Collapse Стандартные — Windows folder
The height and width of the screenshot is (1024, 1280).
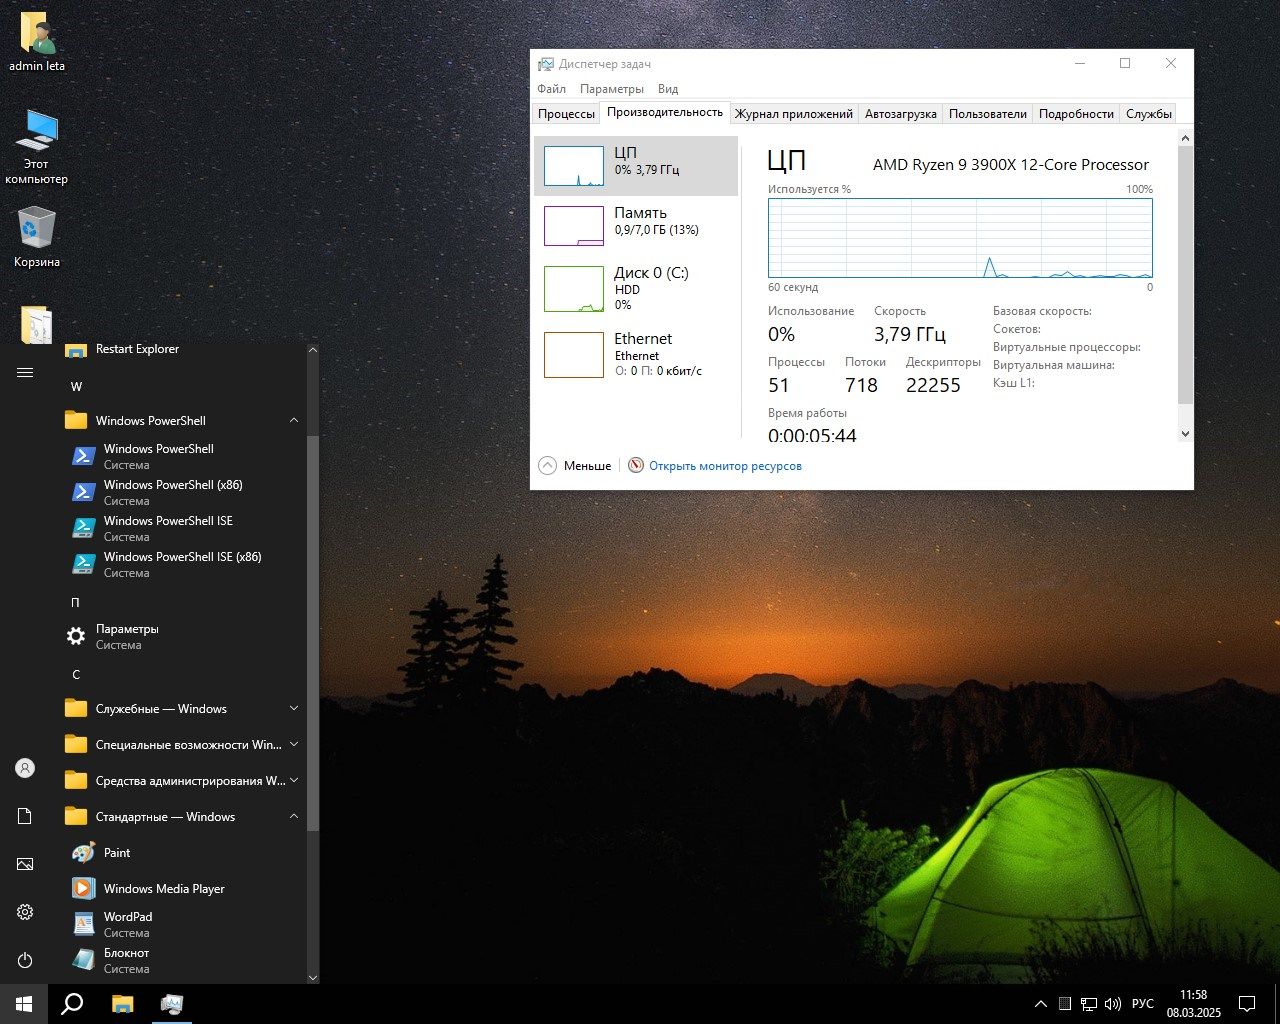click(x=184, y=817)
